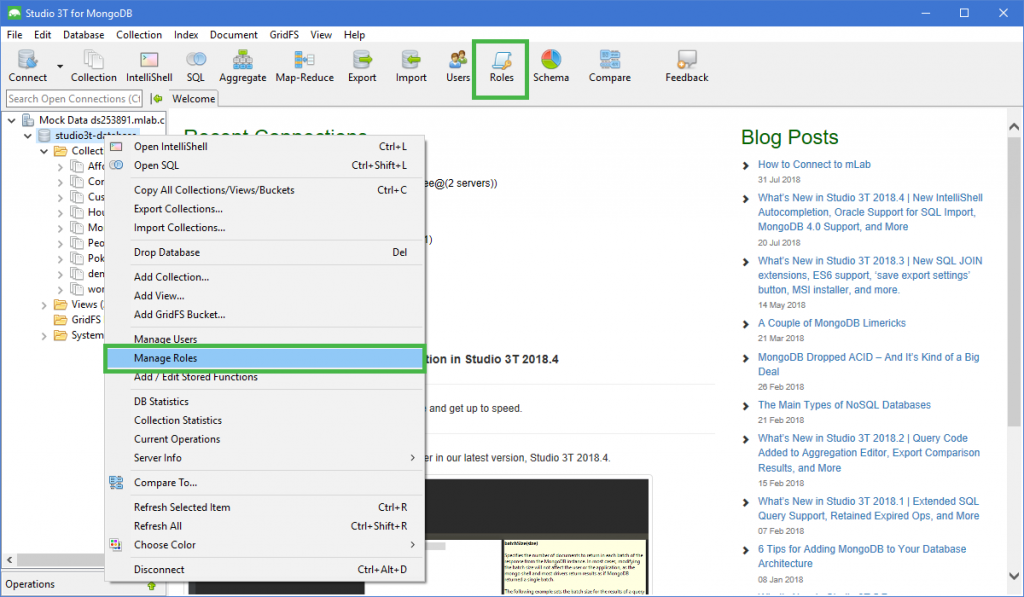Click the Compare toolbar icon

point(609,67)
